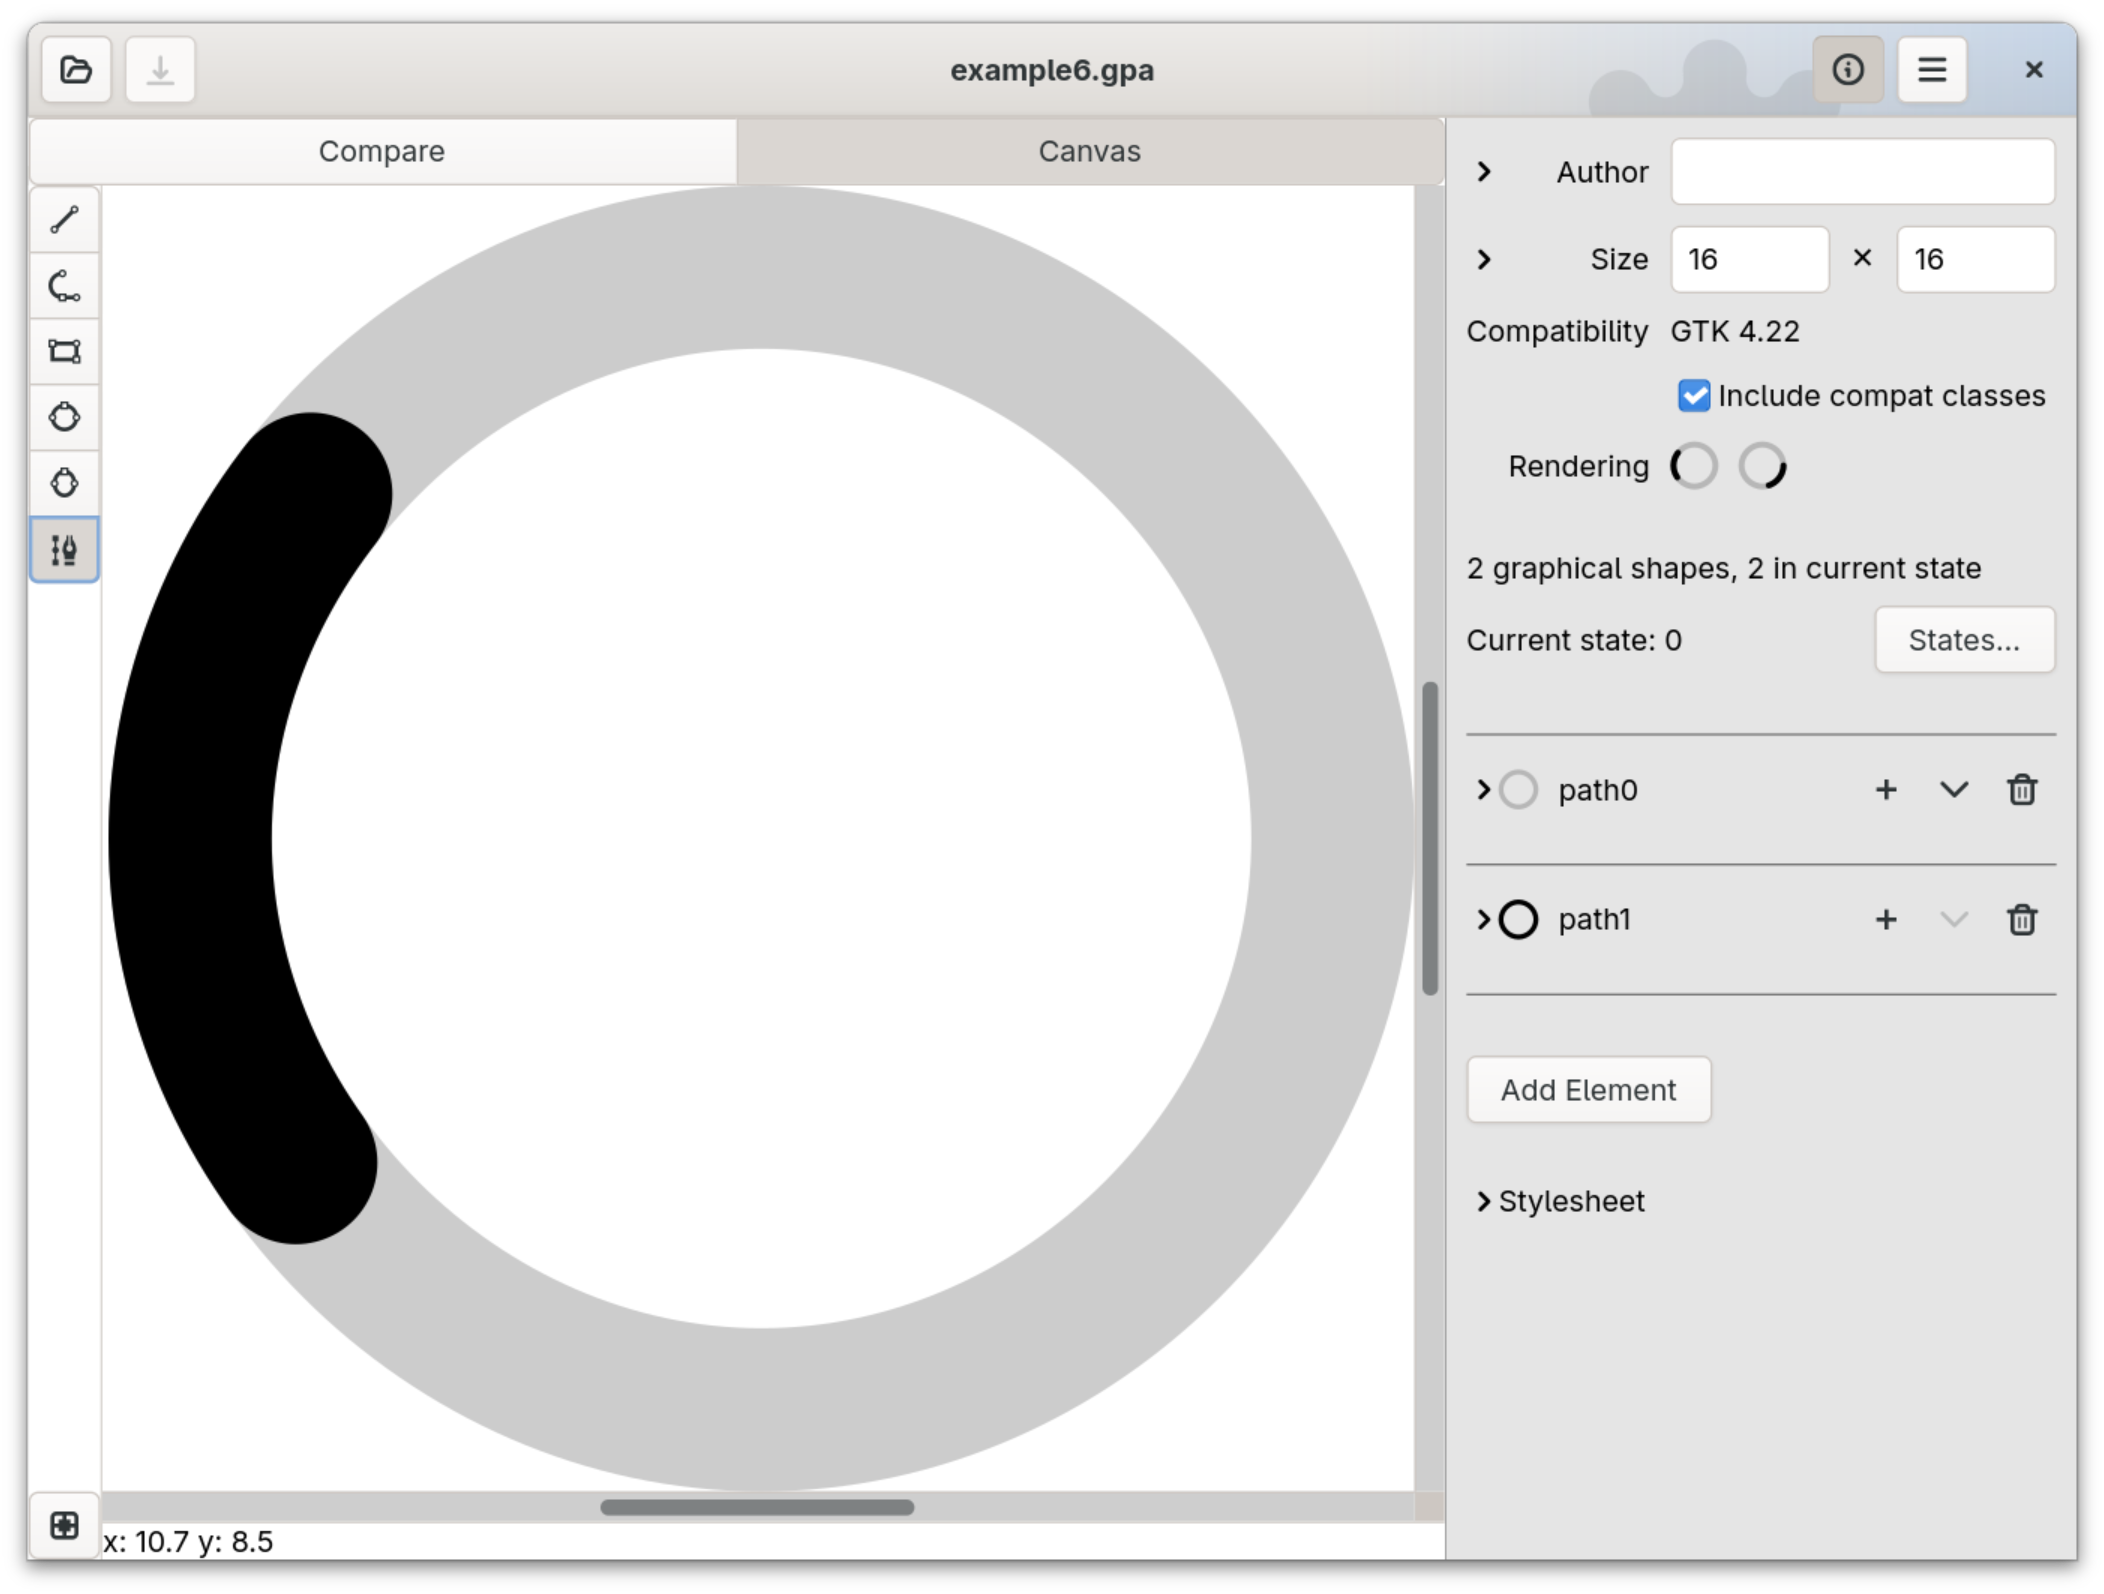Expand the Size row
Image resolution: width=2104 pixels, height=1594 pixels.
(x=1484, y=259)
